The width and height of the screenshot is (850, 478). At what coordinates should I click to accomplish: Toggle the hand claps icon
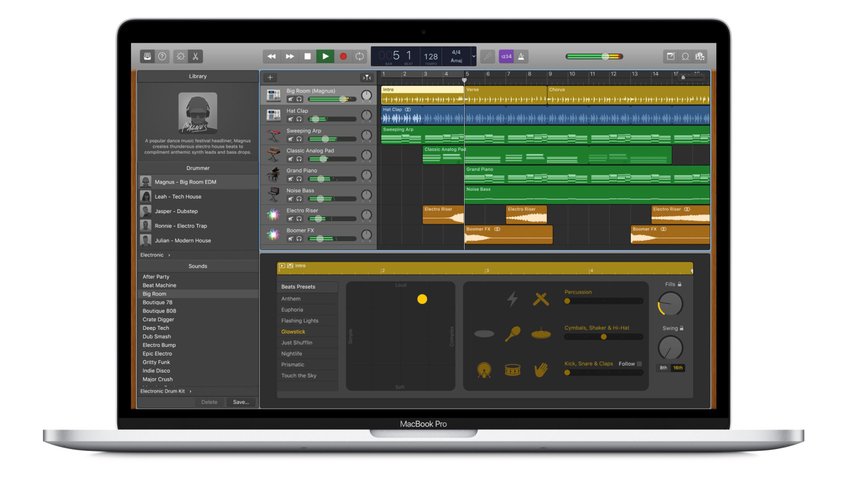pos(540,370)
